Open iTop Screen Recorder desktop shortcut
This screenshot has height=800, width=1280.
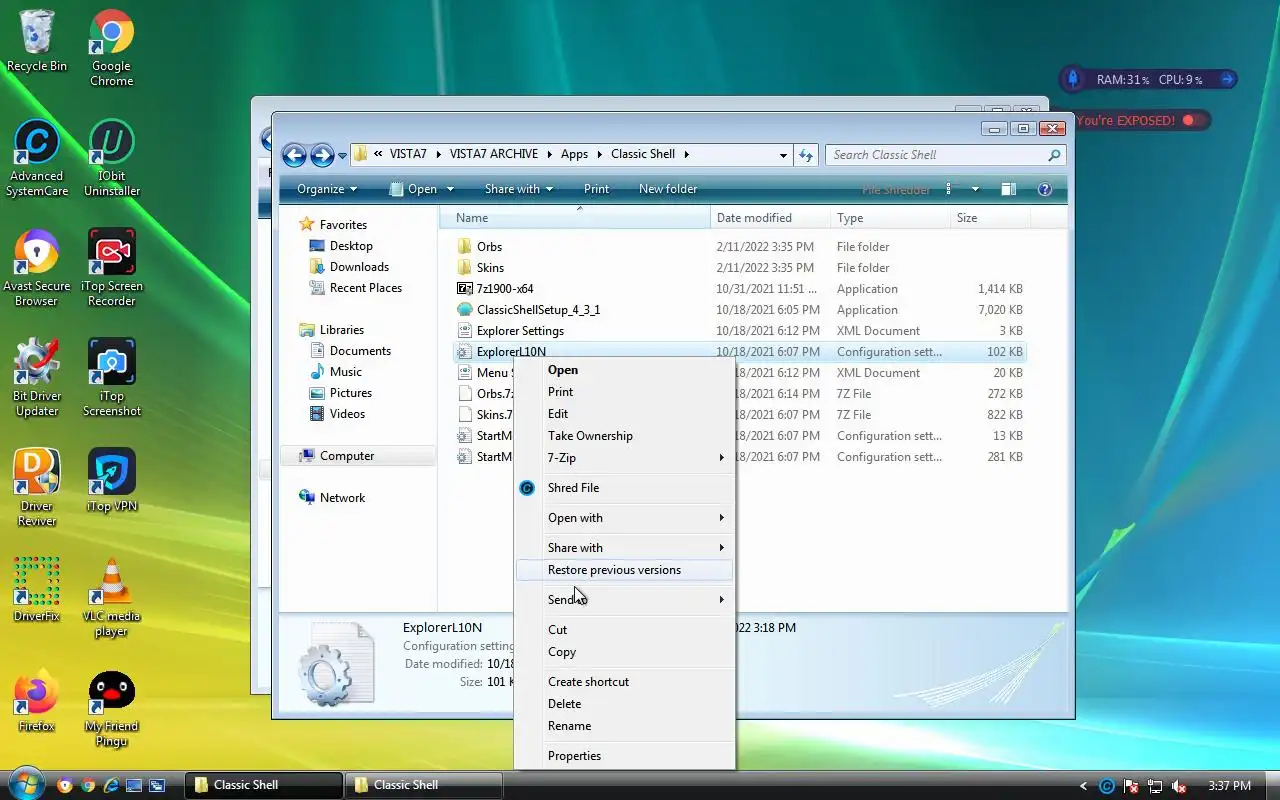112,268
